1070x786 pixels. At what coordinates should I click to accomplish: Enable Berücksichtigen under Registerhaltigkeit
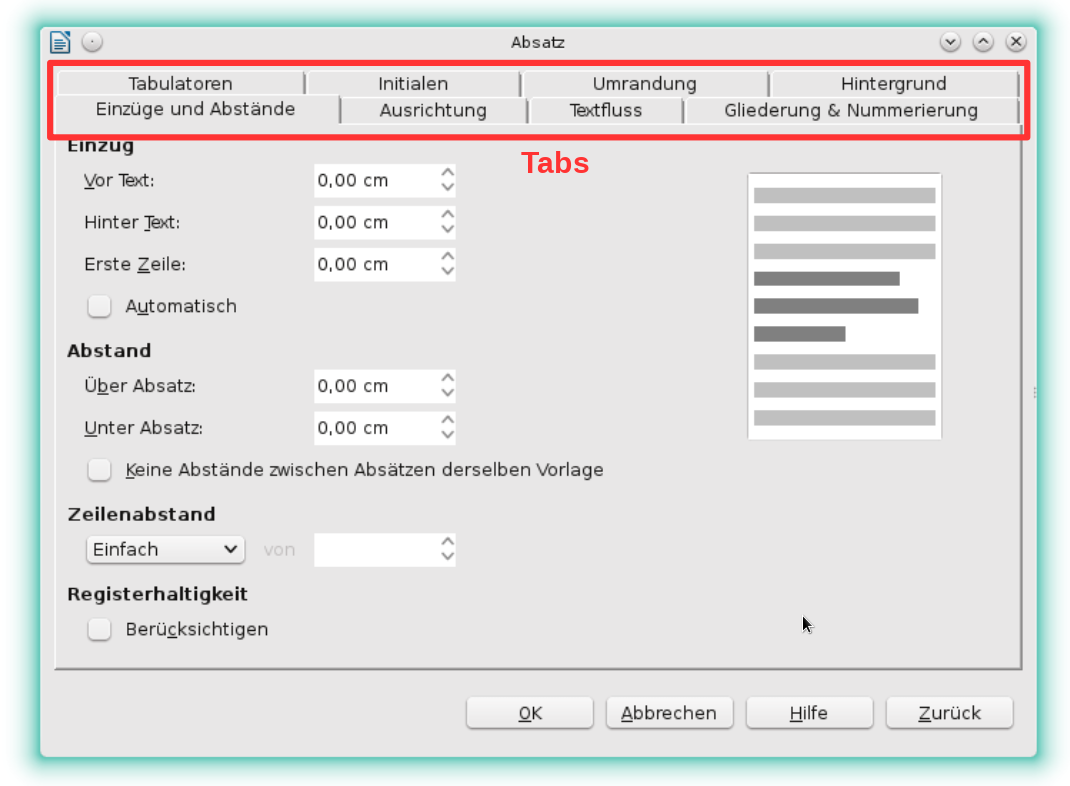click(99, 630)
